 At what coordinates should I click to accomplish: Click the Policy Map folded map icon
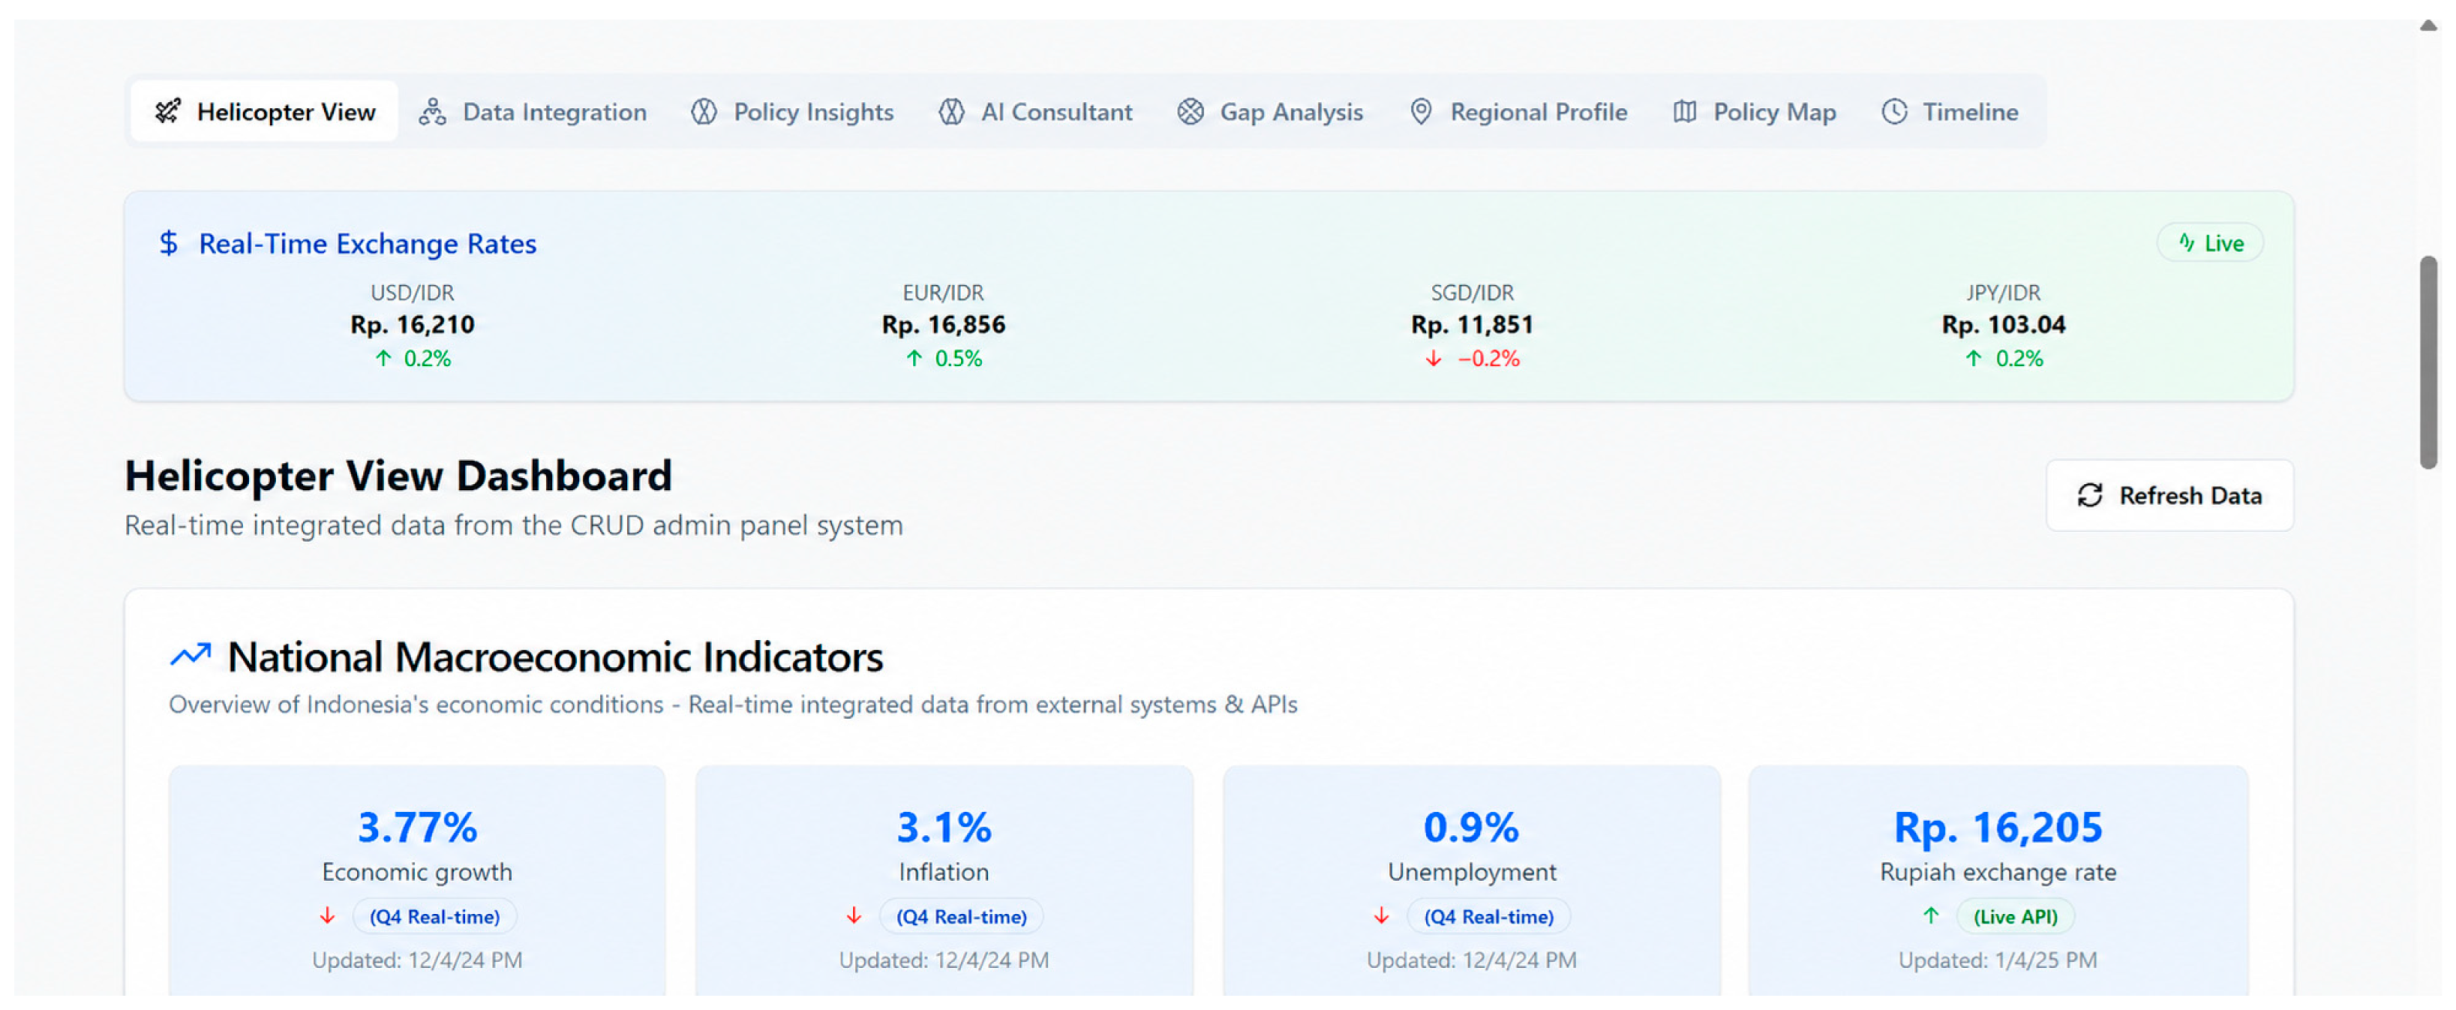(1685, 111)
